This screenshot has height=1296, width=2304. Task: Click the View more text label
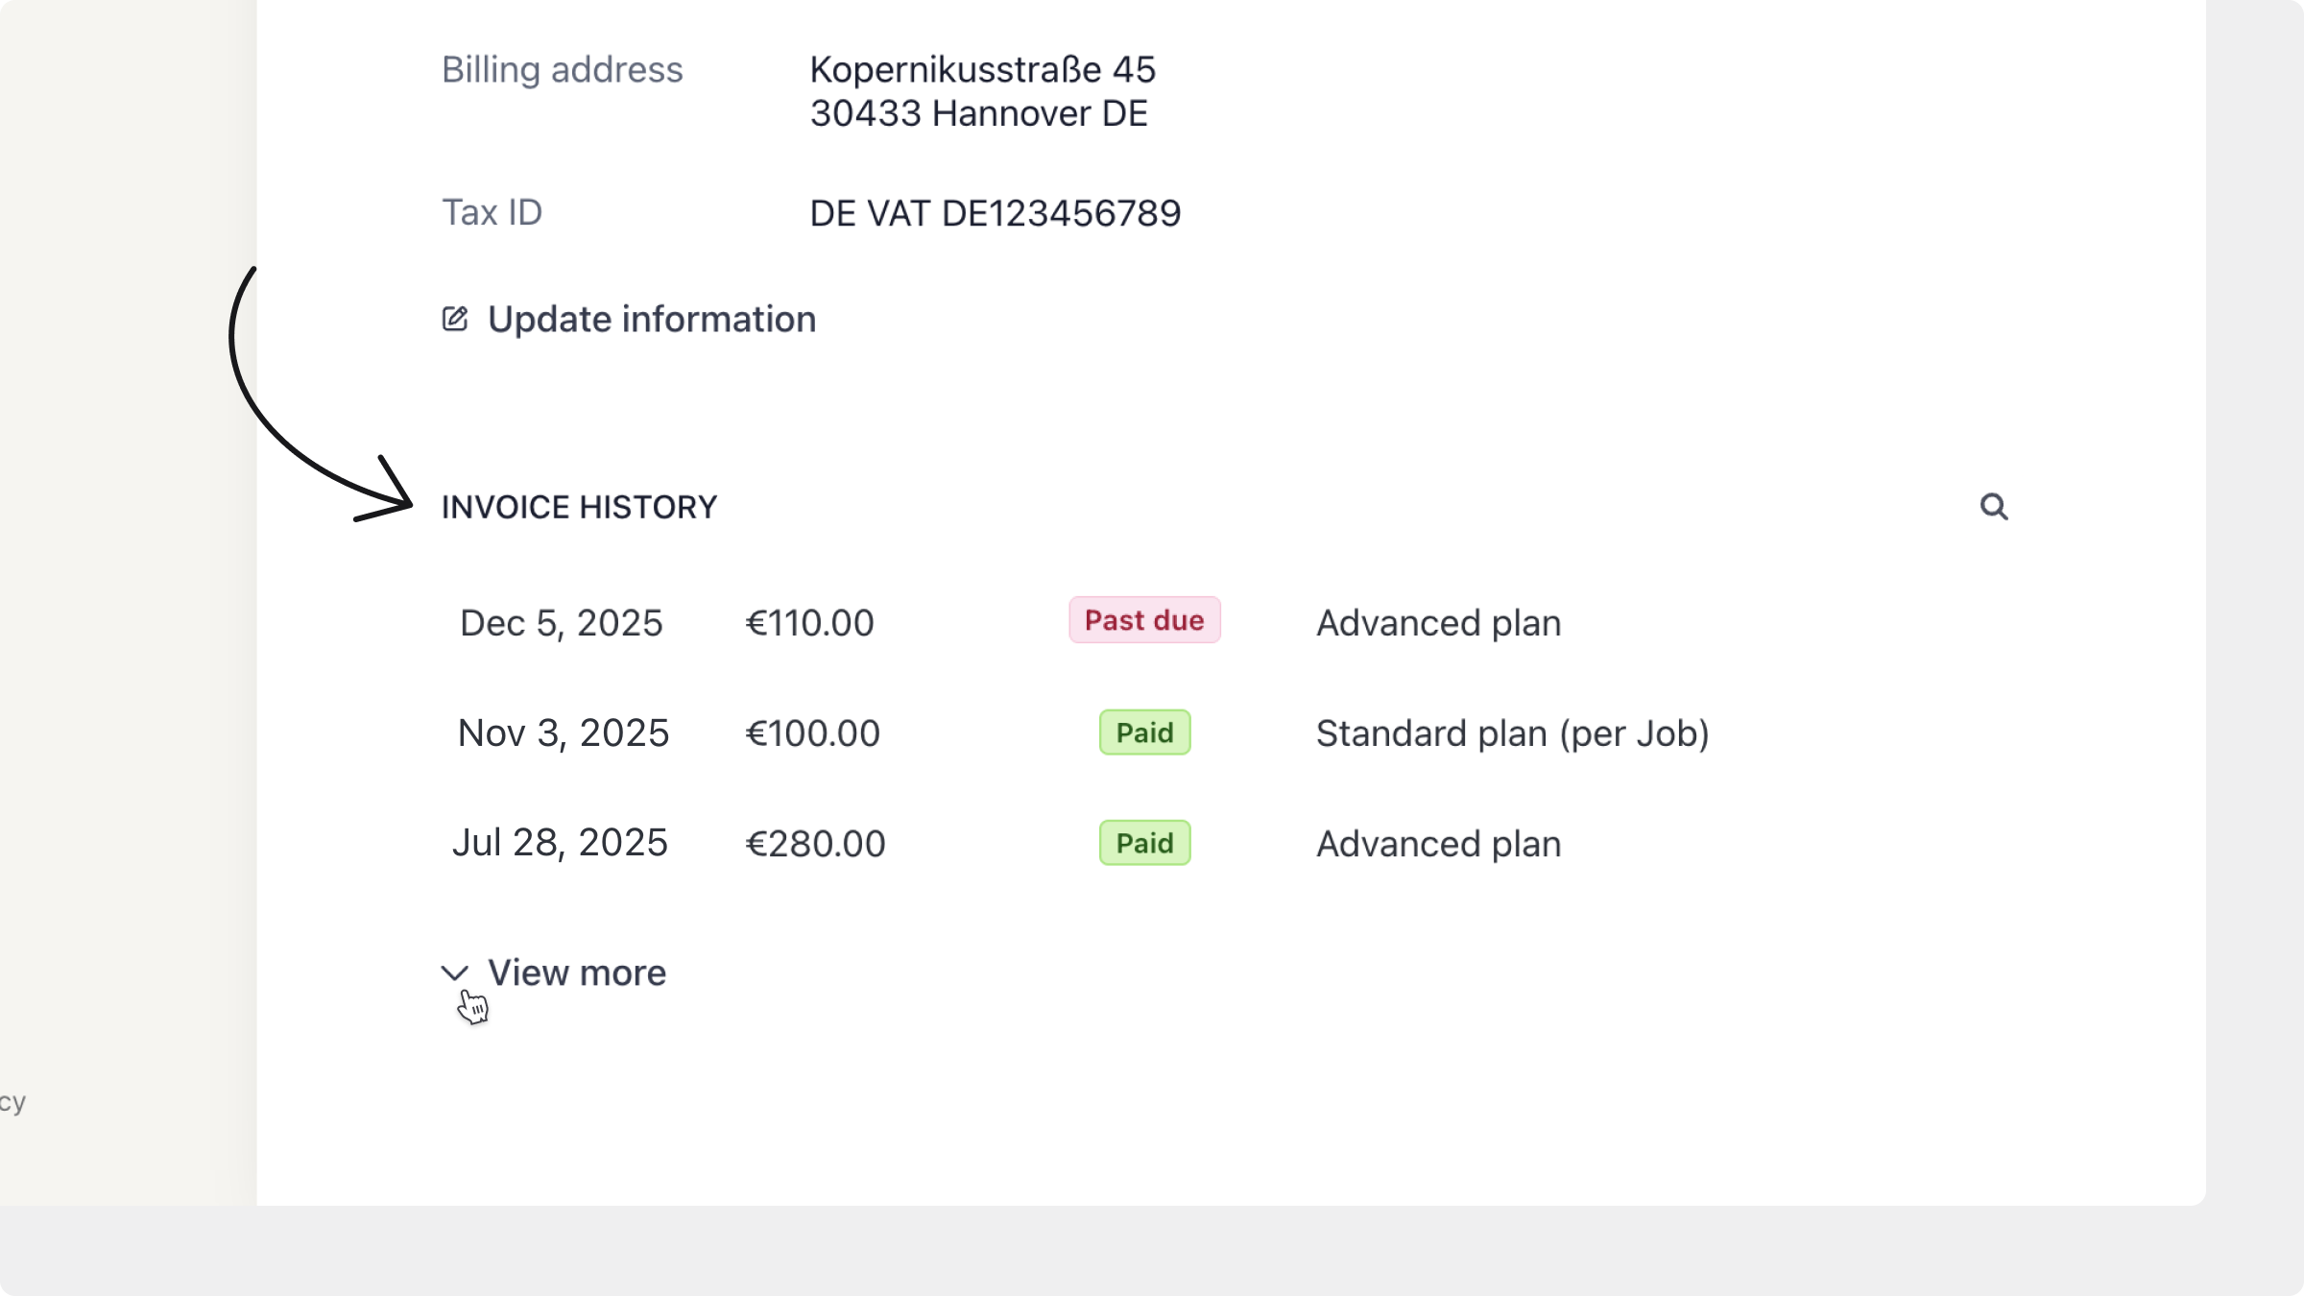(x=576, y=973)
